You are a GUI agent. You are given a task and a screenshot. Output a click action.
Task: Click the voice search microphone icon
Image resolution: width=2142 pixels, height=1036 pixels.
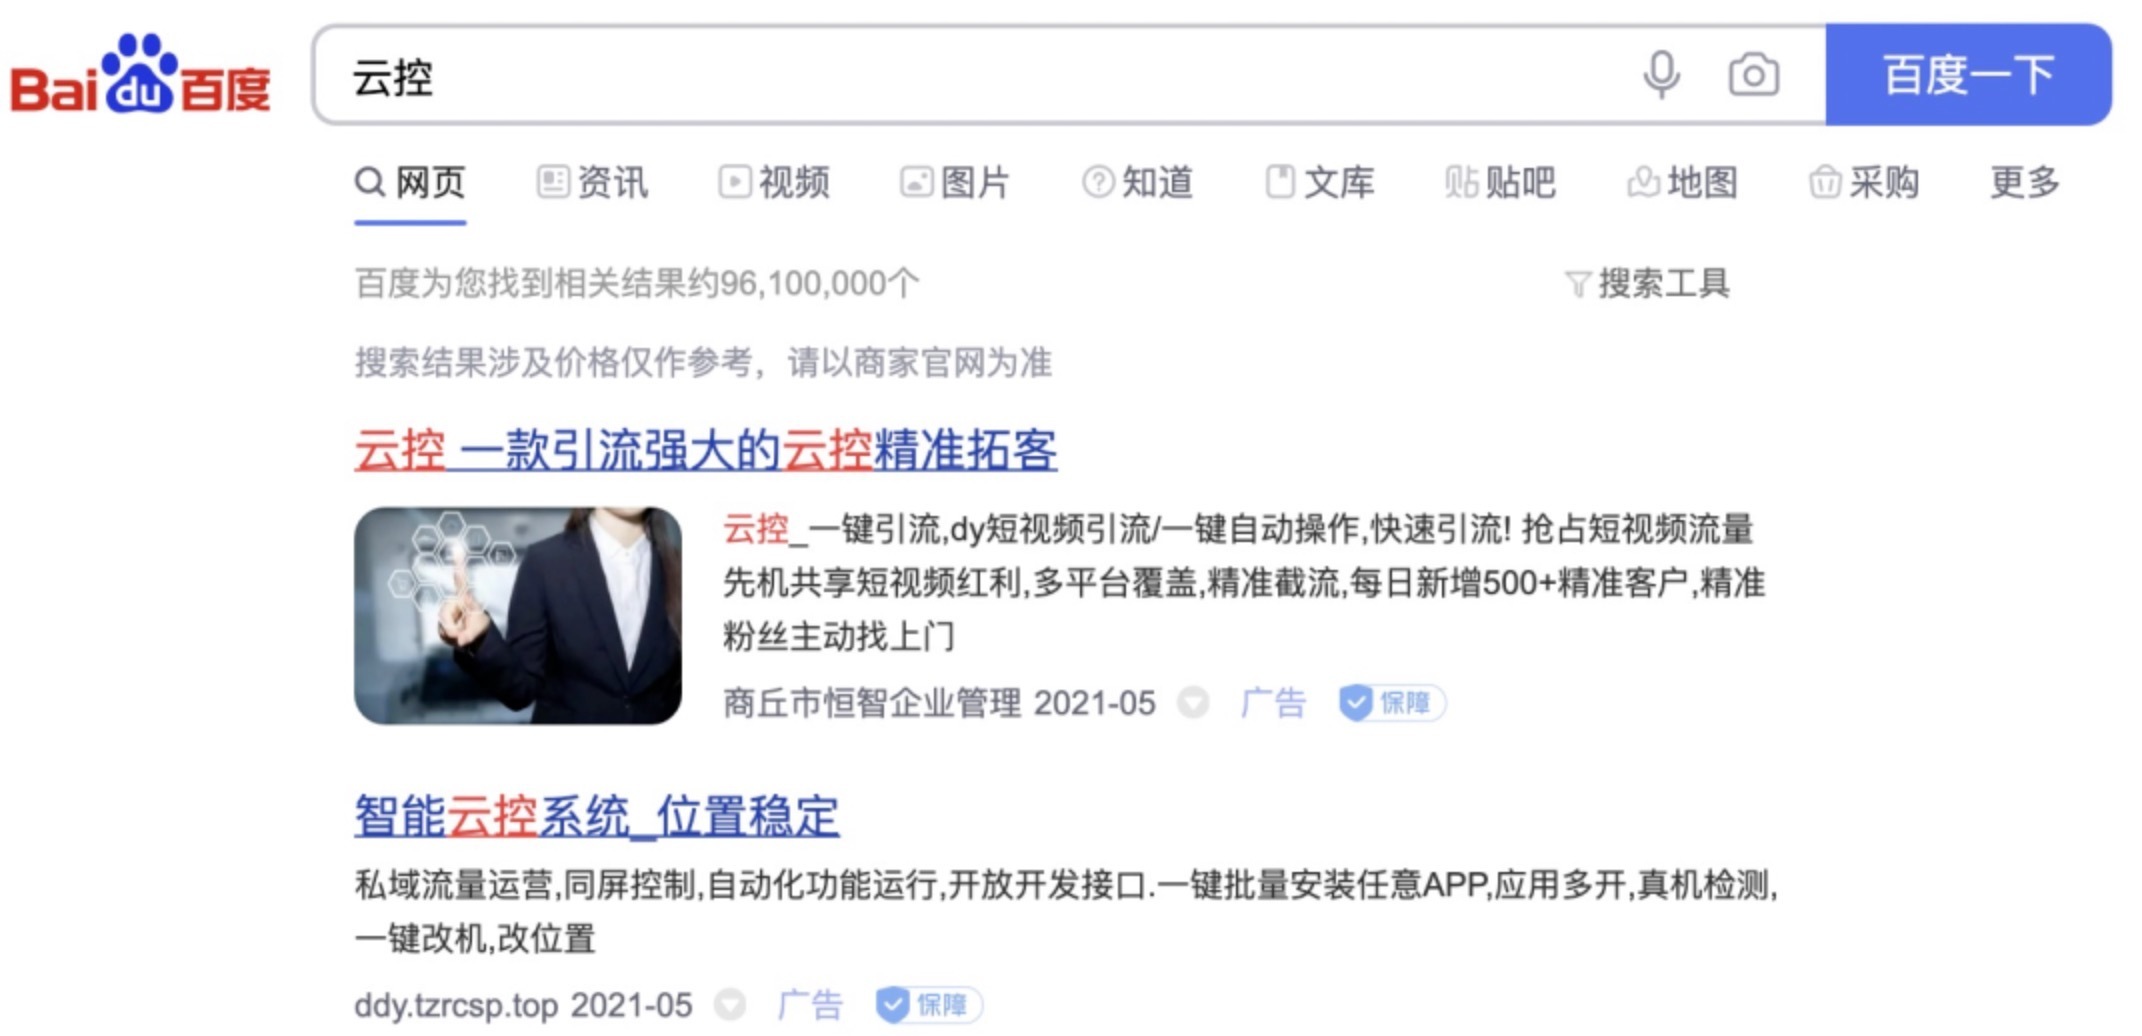(x=1661, y=75)
